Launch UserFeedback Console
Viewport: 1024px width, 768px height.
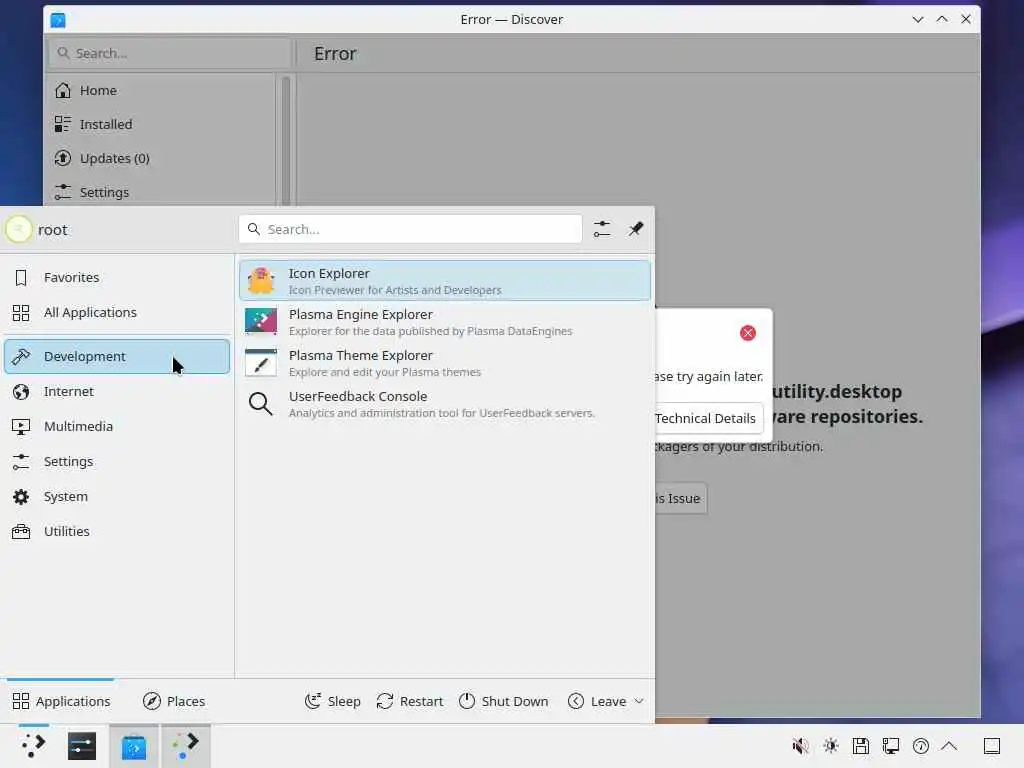tap(445, 404)
